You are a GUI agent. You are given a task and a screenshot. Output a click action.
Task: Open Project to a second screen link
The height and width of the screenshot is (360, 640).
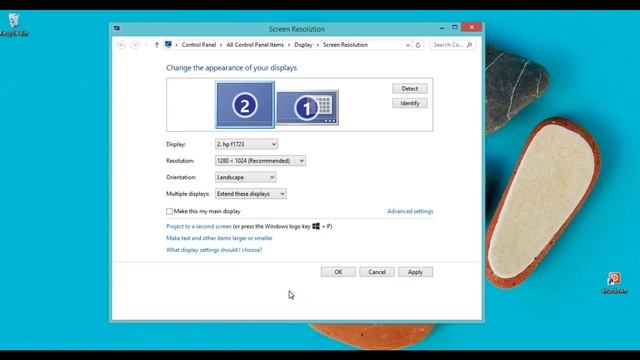pyautogui.click(x=199, y=226)
